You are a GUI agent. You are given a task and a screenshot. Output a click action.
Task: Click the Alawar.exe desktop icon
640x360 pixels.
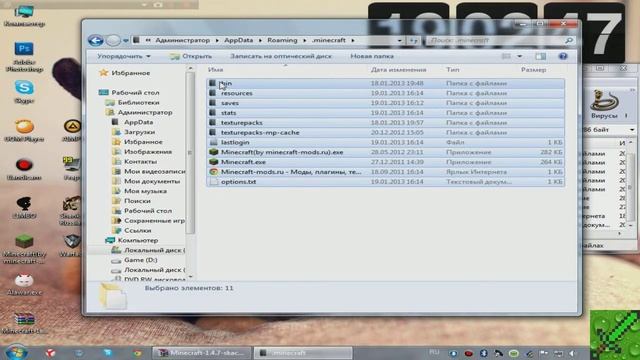tap(24, 284)
